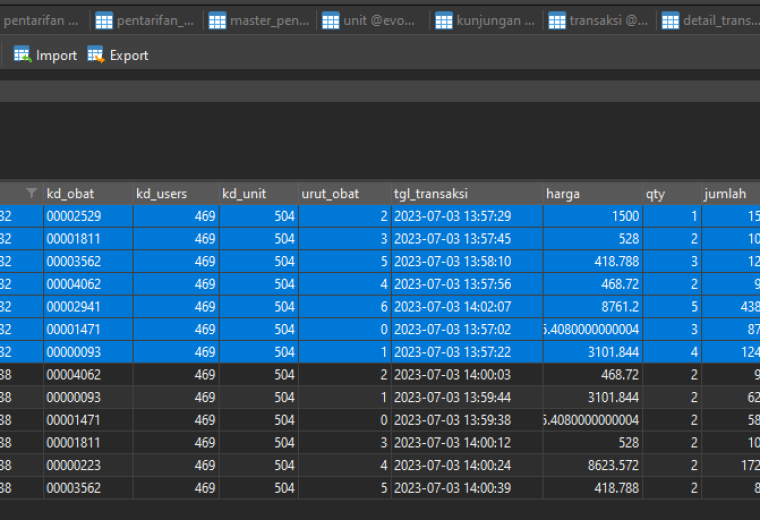760x520 pixels.
Task: Click the Import button label
Action: [x=56, y=55]
